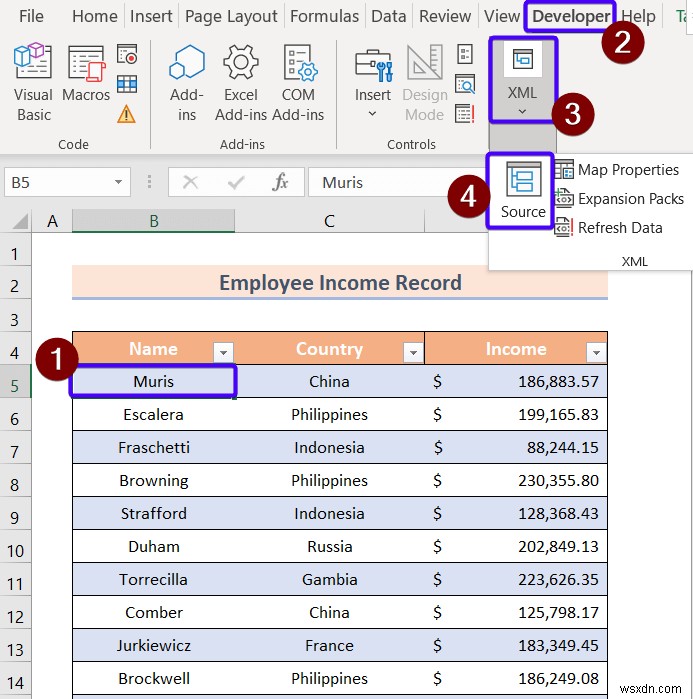Expand the Insert controls dropdown

(x=373, y=83)
